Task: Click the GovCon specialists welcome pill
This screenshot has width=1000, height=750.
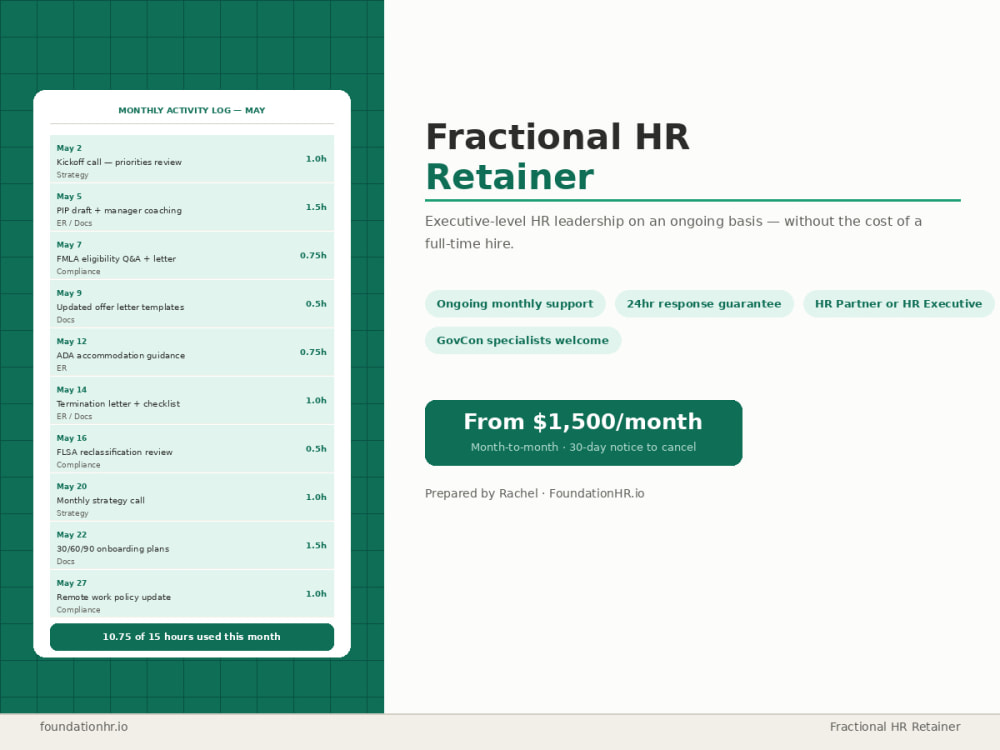Action: (x=523, y=341)
